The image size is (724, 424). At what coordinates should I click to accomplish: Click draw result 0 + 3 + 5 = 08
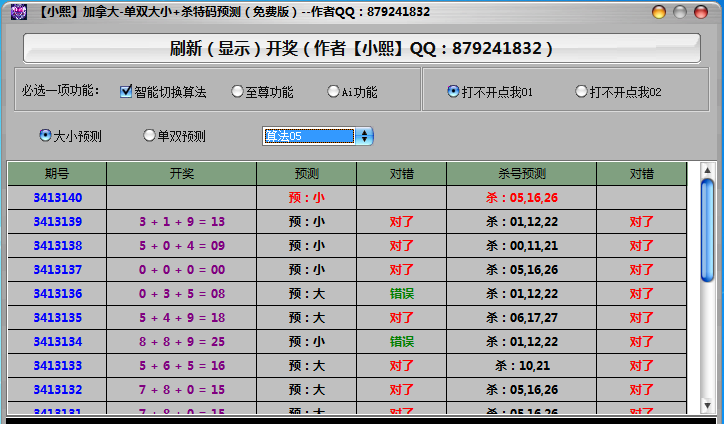tap(182, 294)
